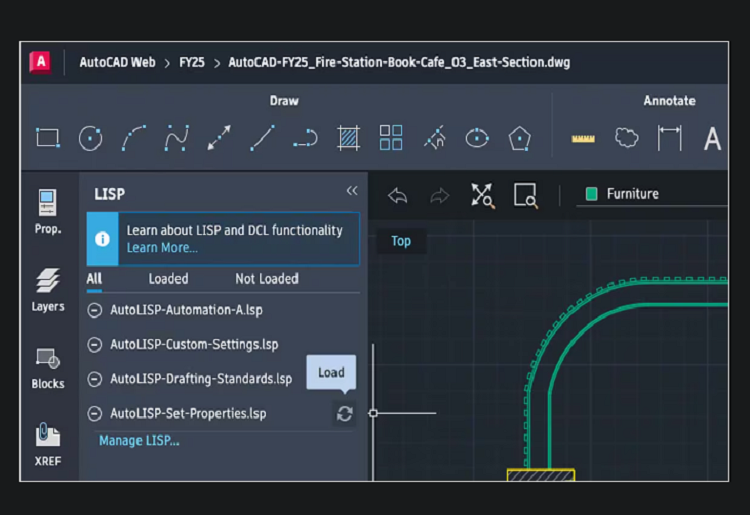Image resolution: width=750 pixels, height=515 pixels.
Task: Toggle the circle icon beside AutoLISP-Set-Properties.lsp
Action: coord(95,414)
